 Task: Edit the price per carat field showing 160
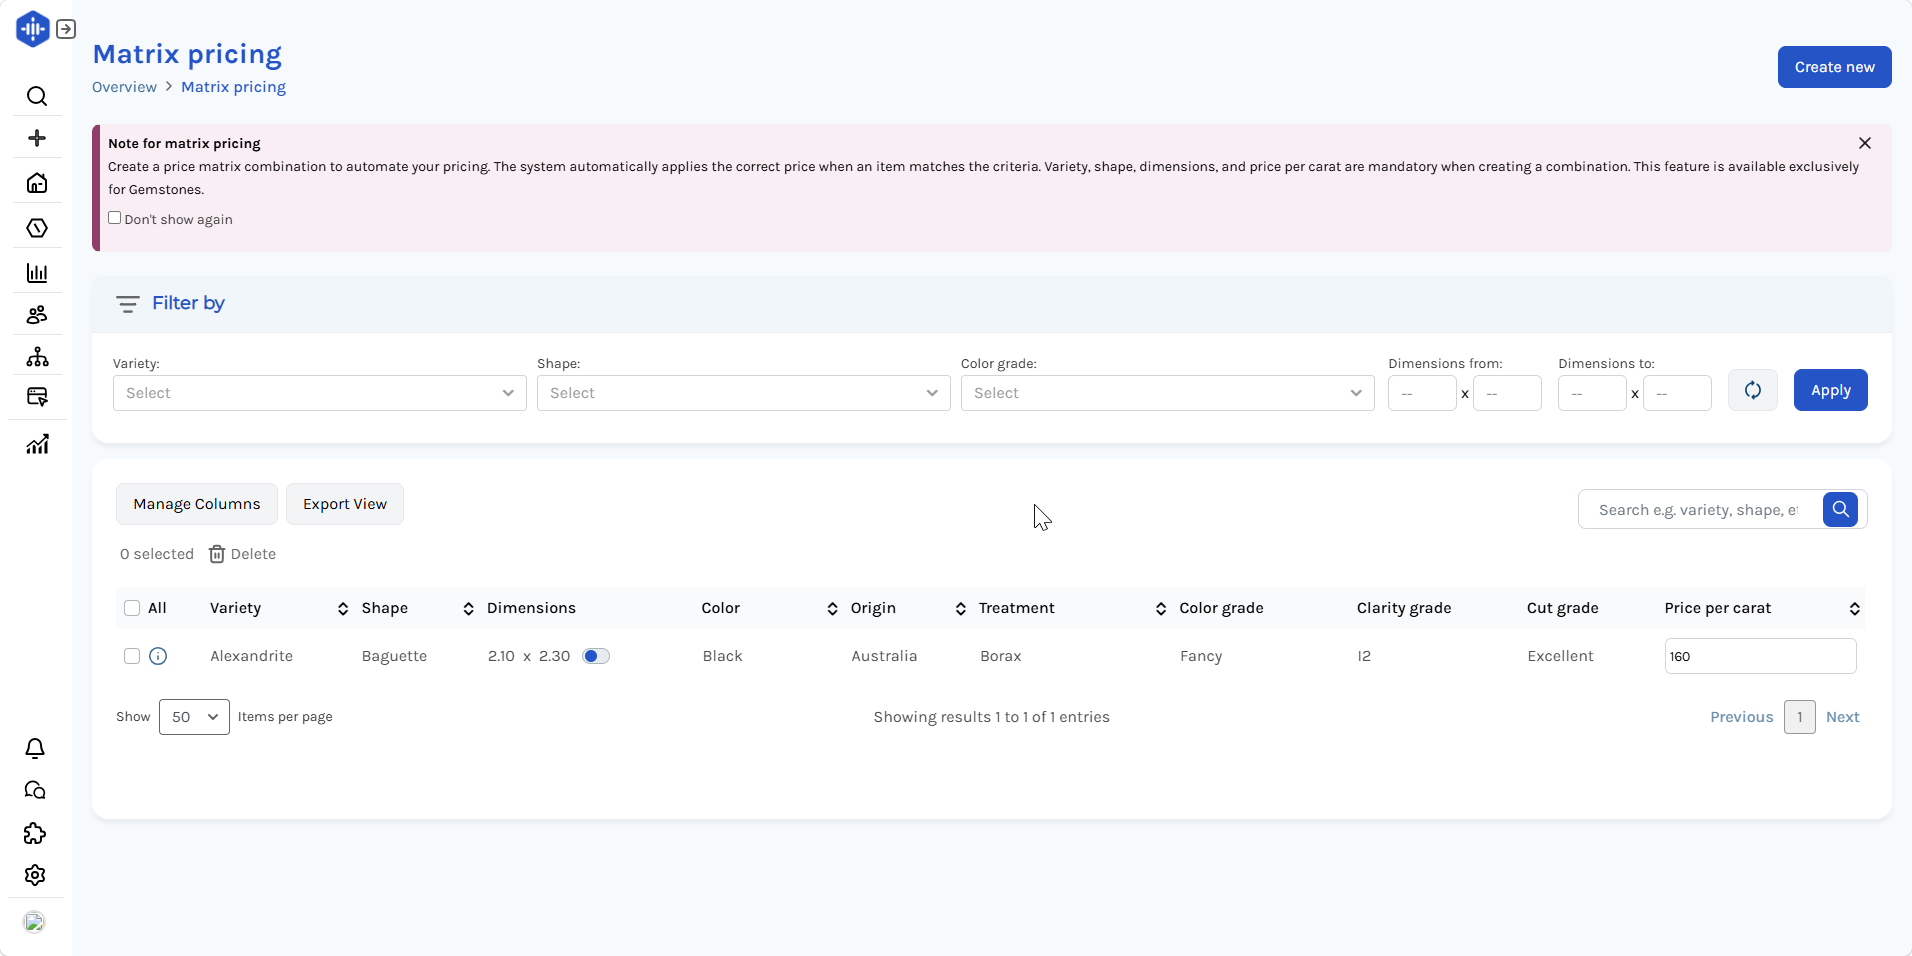pos(1760,656)
